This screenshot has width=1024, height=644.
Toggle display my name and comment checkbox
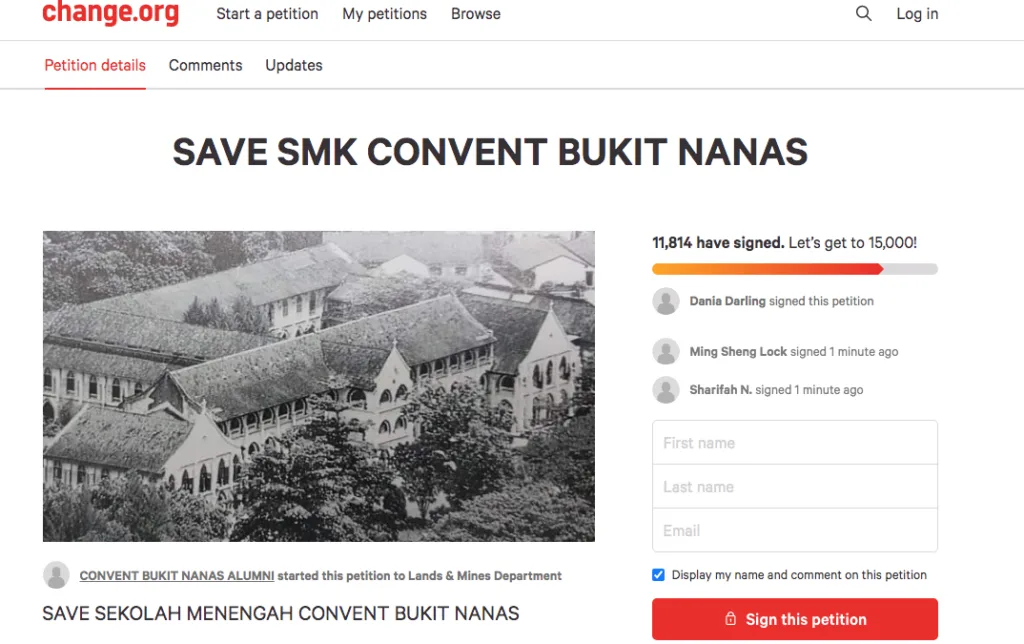click(x=658, y=575)
